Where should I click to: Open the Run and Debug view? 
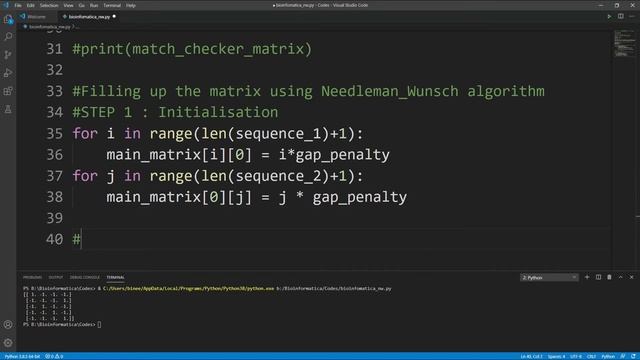point(8,73)
